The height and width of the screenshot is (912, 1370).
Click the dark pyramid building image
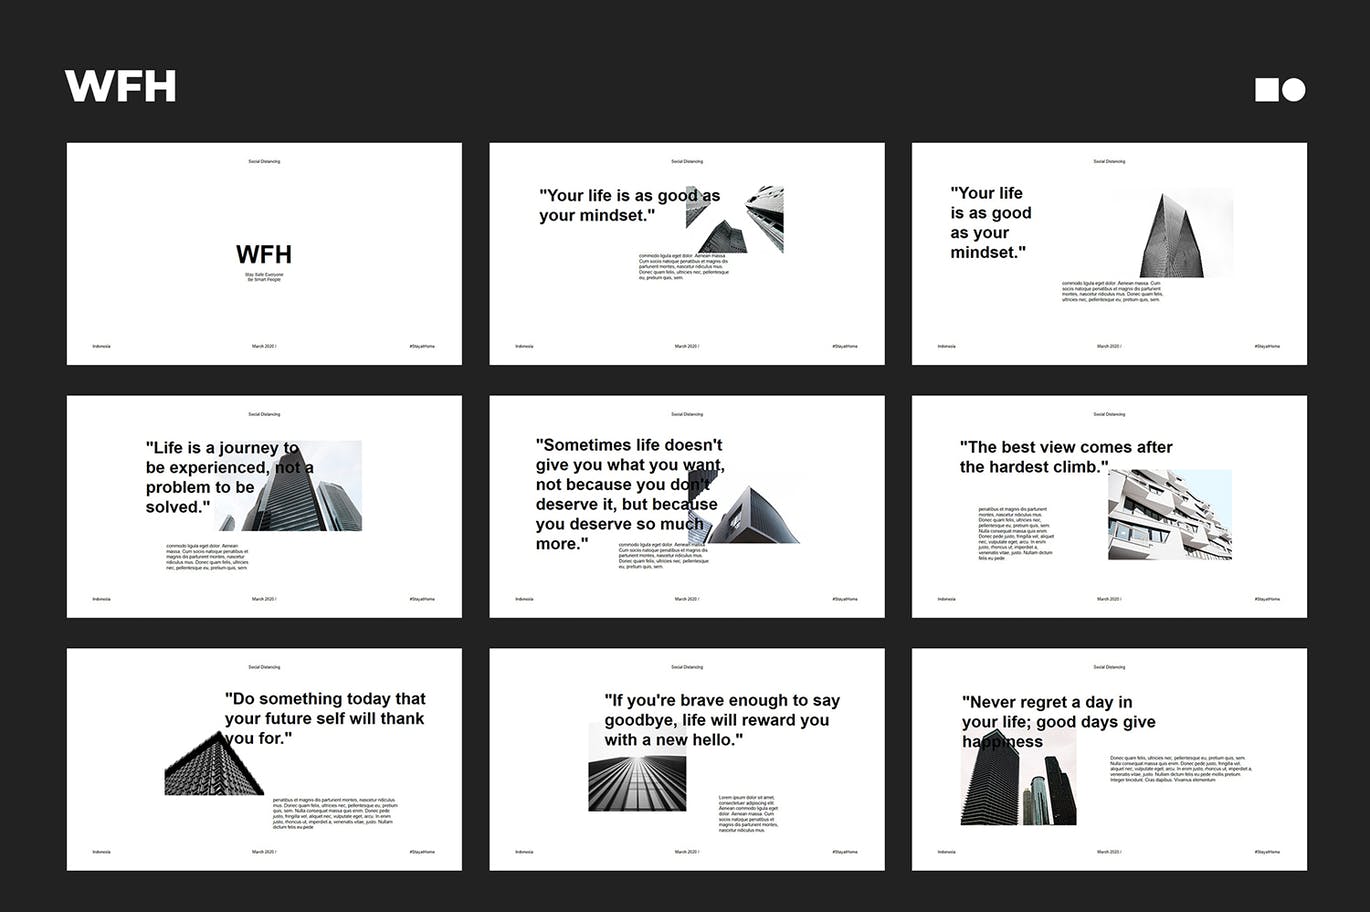pos(214,765)
